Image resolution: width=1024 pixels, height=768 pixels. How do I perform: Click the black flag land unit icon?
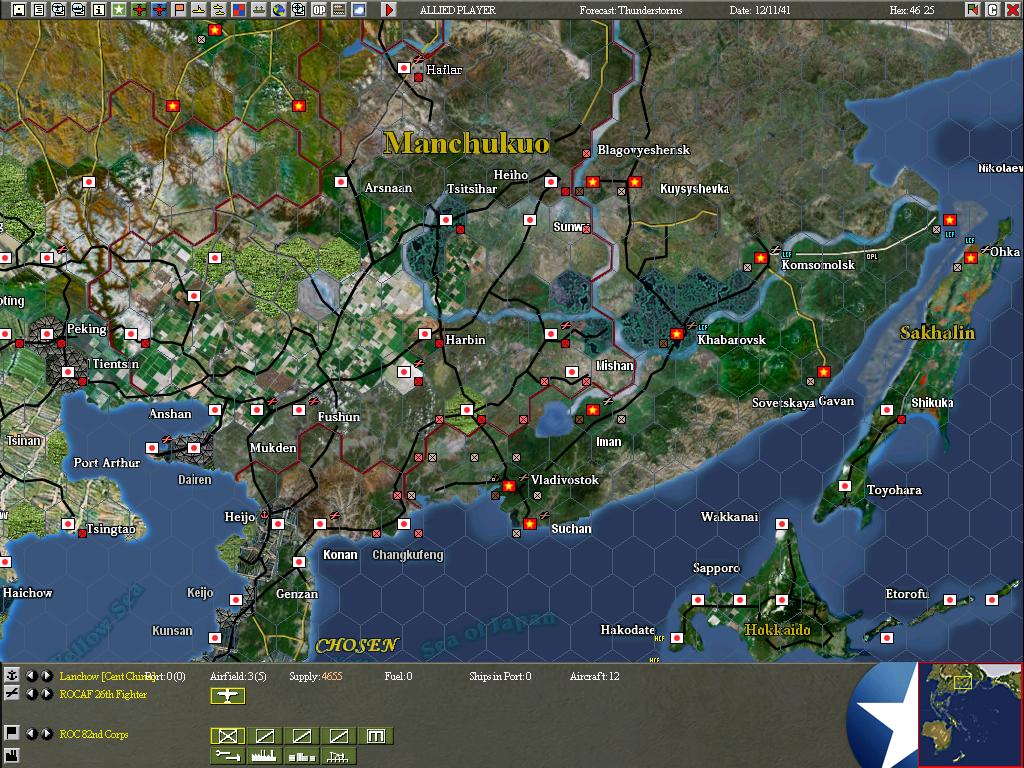(12, 733)
